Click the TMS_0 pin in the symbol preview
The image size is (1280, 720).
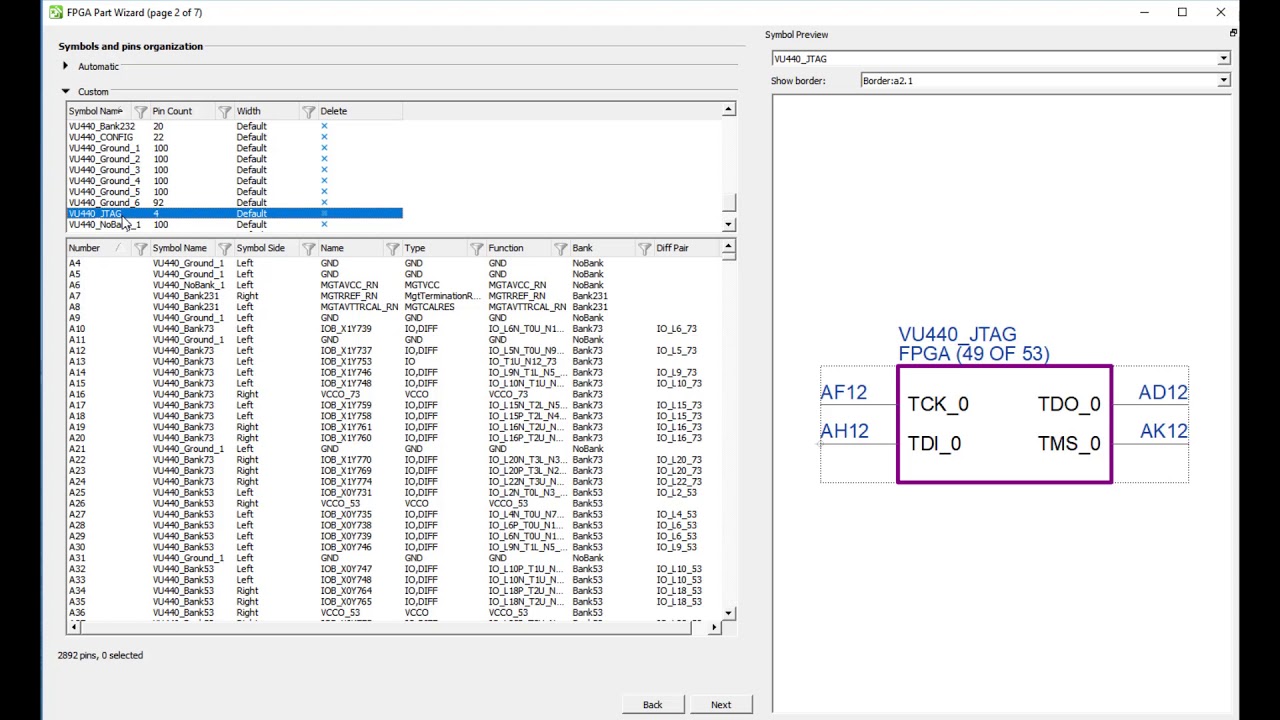1069,443
